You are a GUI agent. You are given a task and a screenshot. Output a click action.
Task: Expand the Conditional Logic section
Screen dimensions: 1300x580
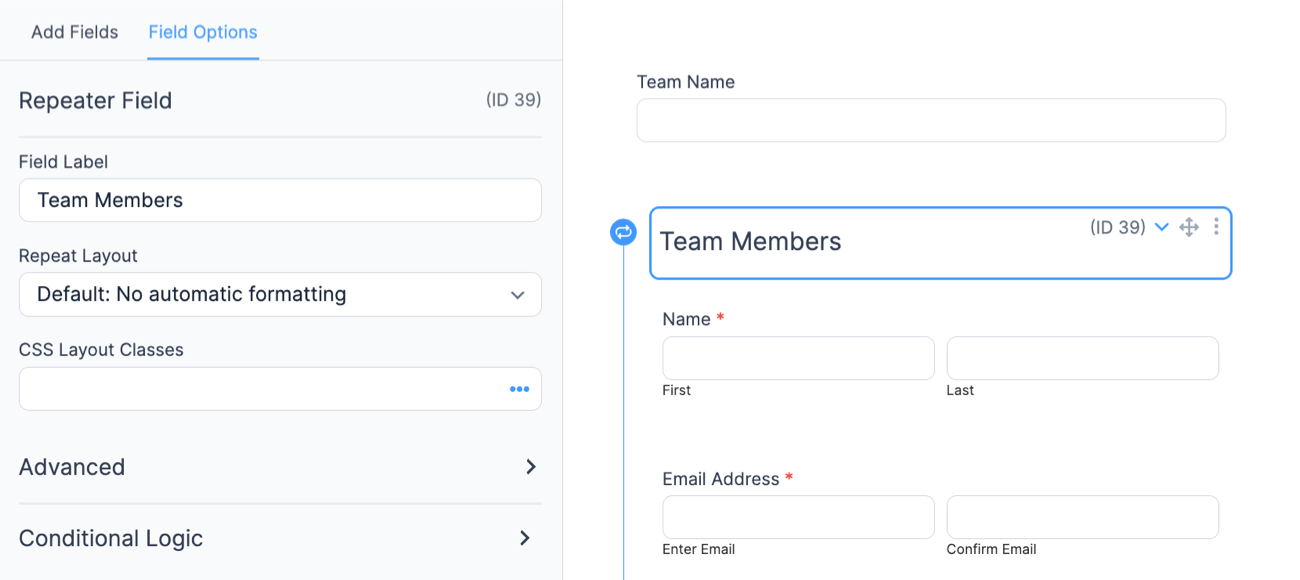(280, 538)
